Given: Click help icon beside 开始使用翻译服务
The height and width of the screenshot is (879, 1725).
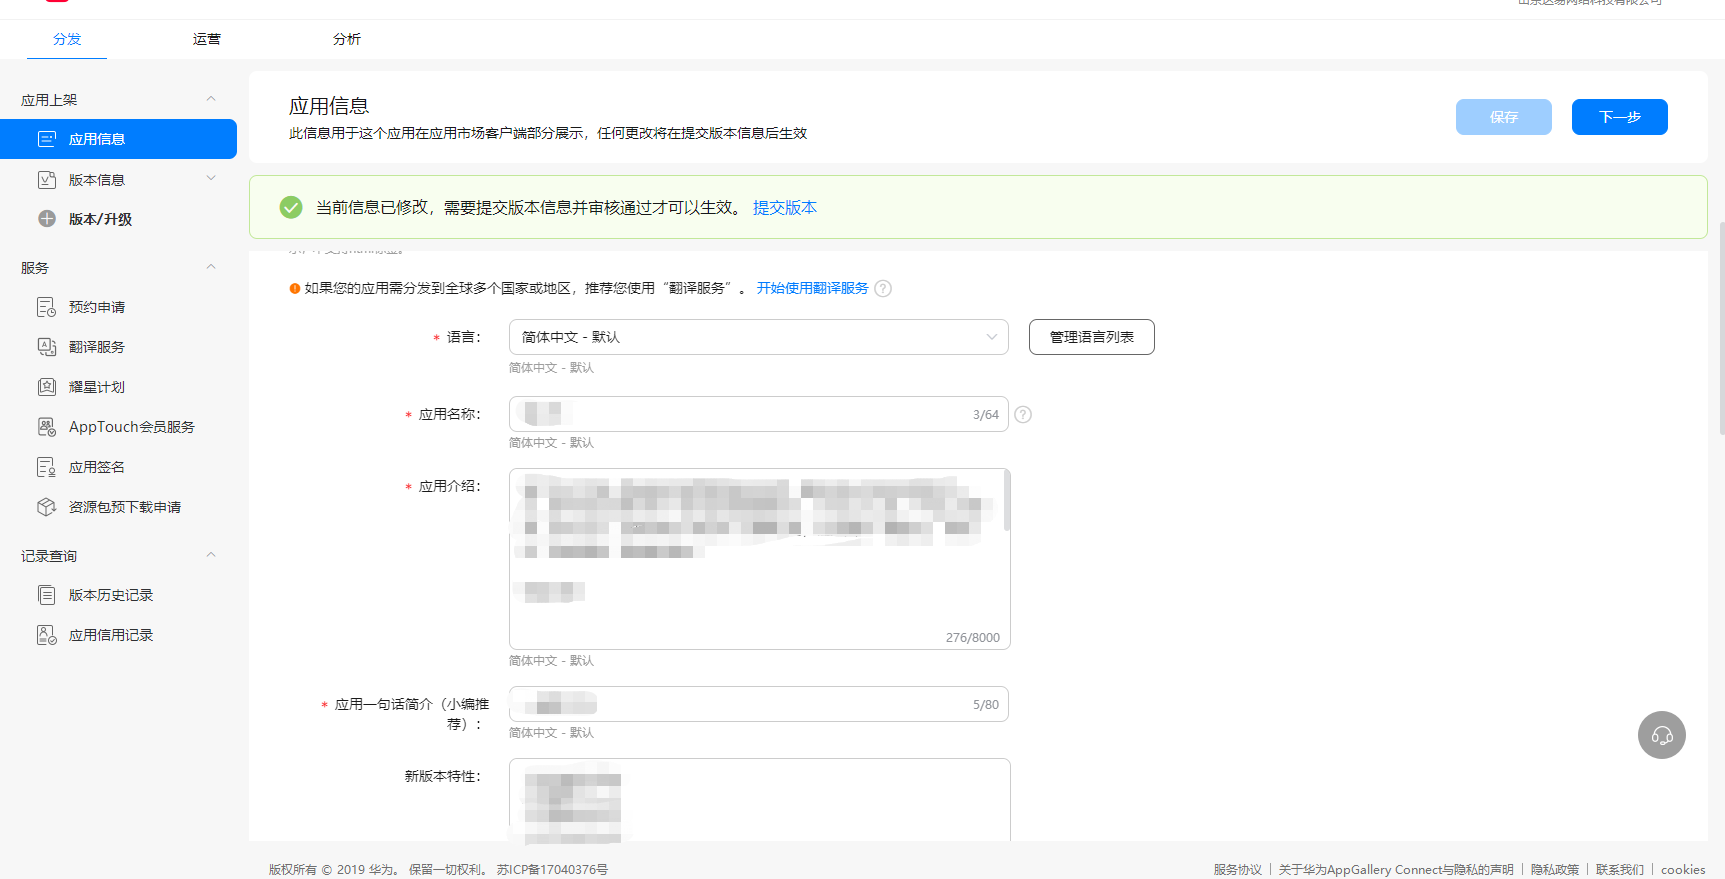Looking at the screenshot, I should click(x=883, y=288).
